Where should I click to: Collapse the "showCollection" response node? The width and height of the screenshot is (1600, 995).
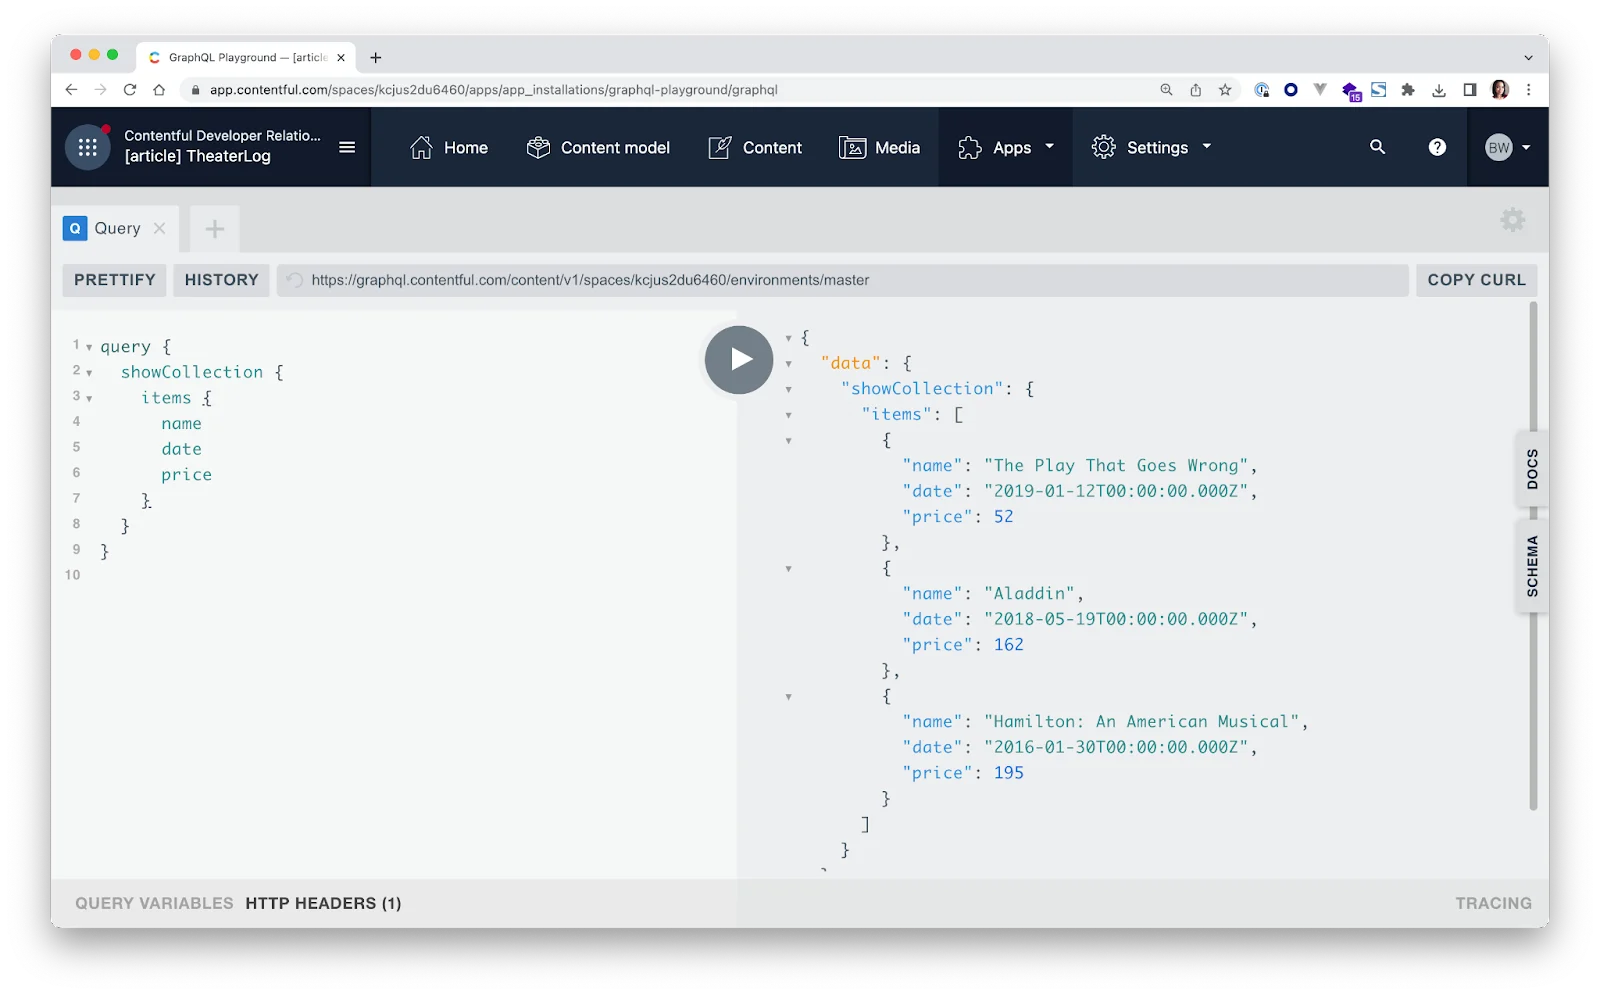coord(788,390)
